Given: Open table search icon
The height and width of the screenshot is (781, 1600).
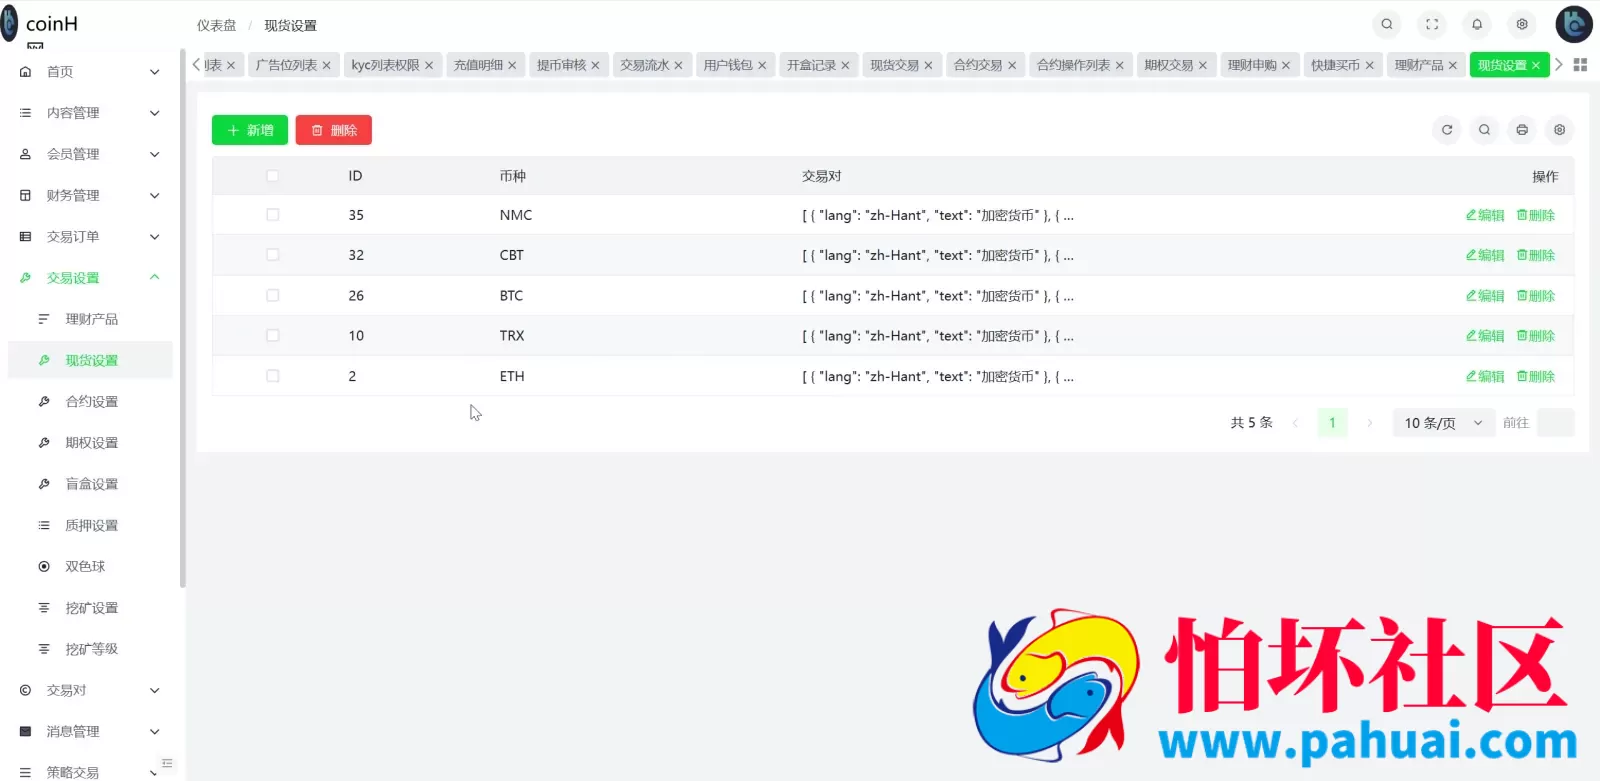Looking at the screenshot, I should pos(1484,130).
